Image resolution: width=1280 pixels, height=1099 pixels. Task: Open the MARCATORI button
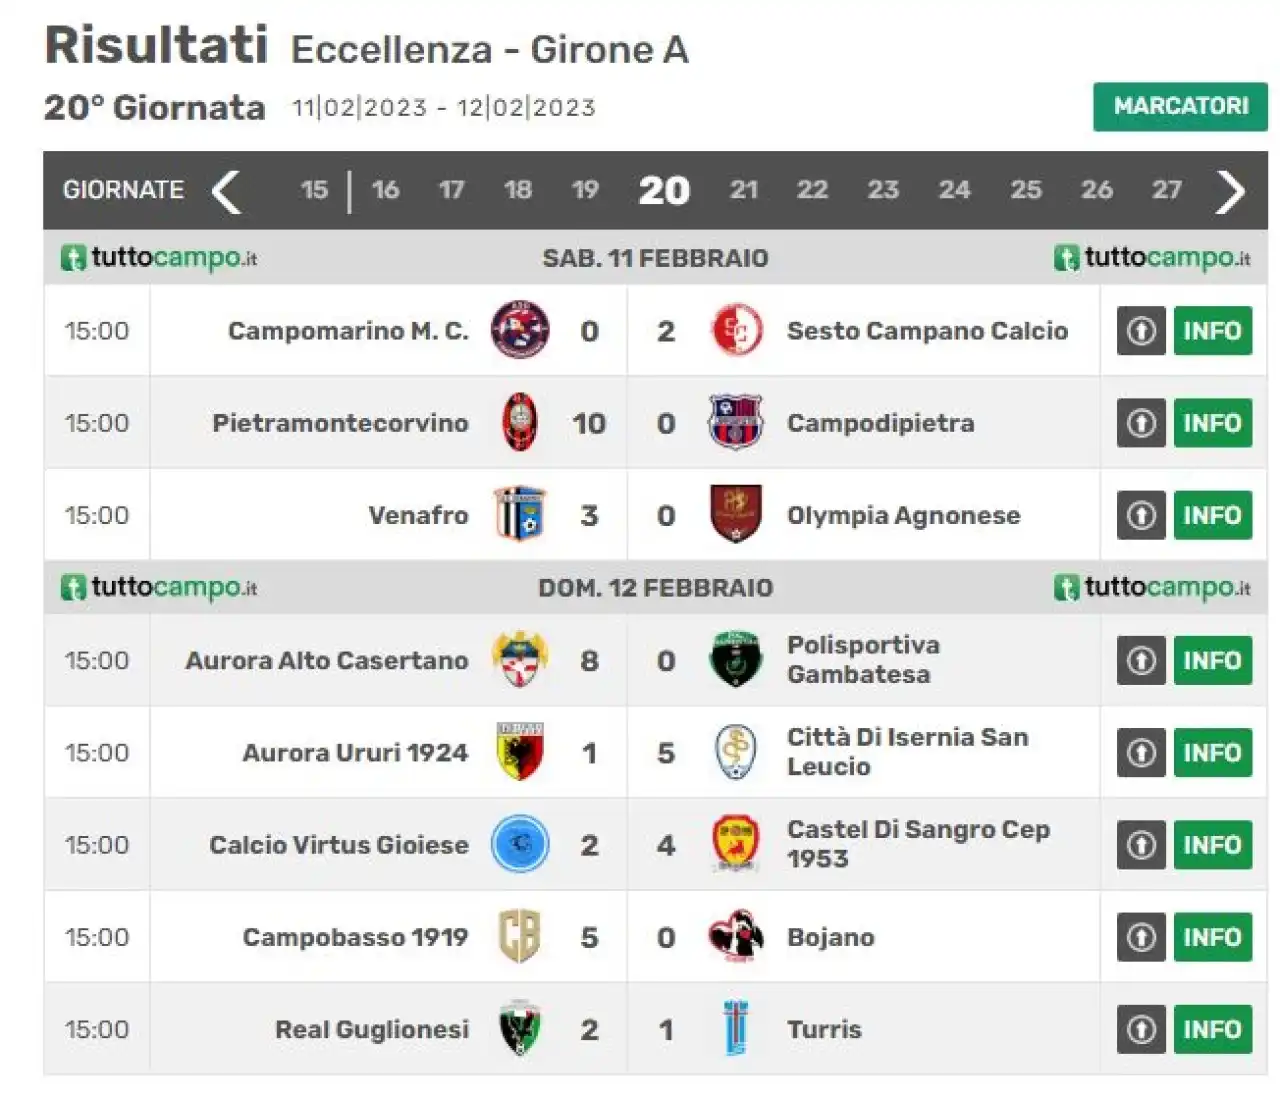pos(1180,106)
